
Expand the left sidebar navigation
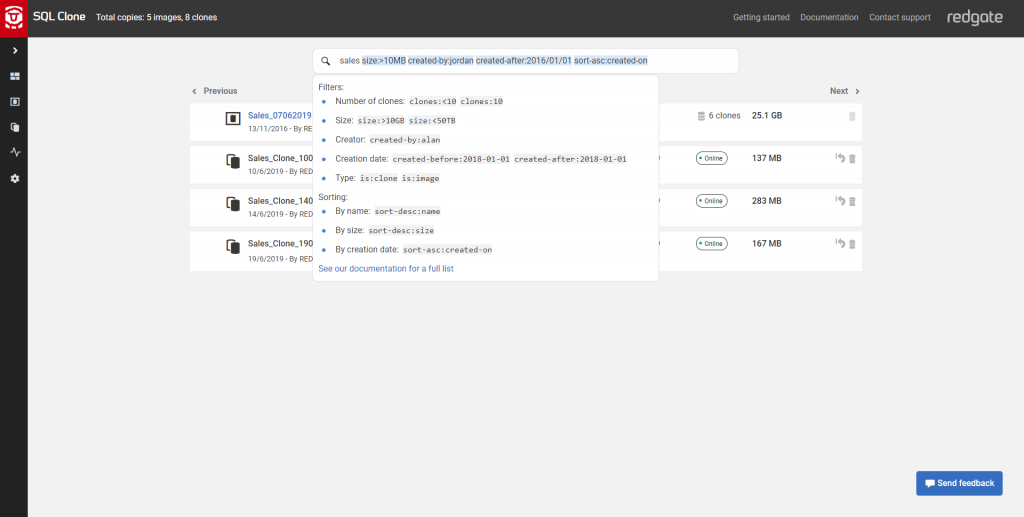click(x=14, y=50)
